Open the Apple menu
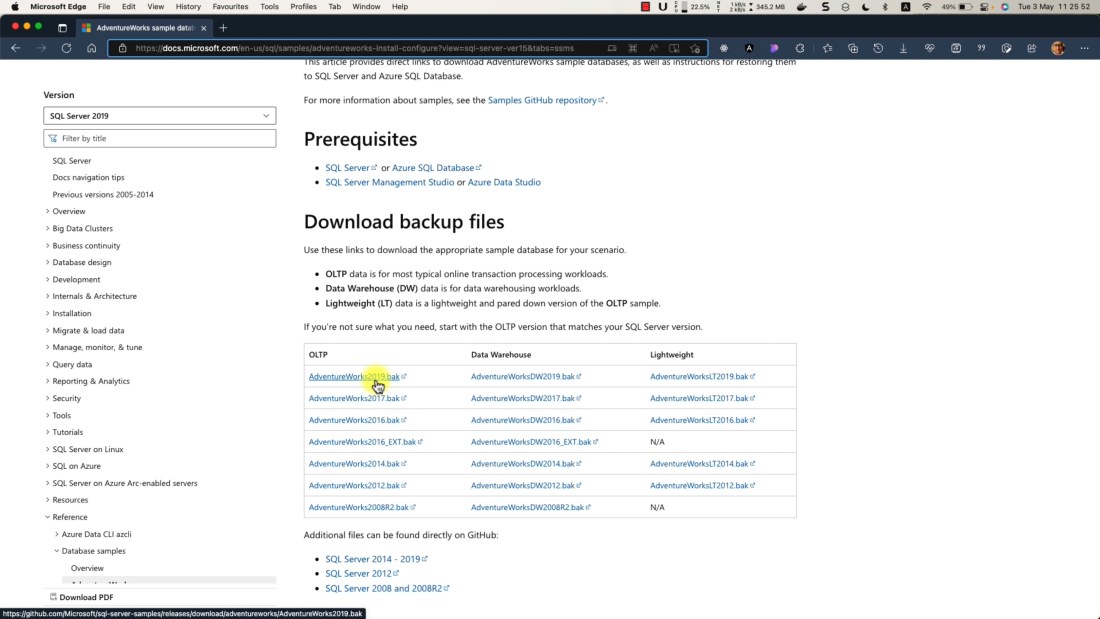 [x=15, y=6]
